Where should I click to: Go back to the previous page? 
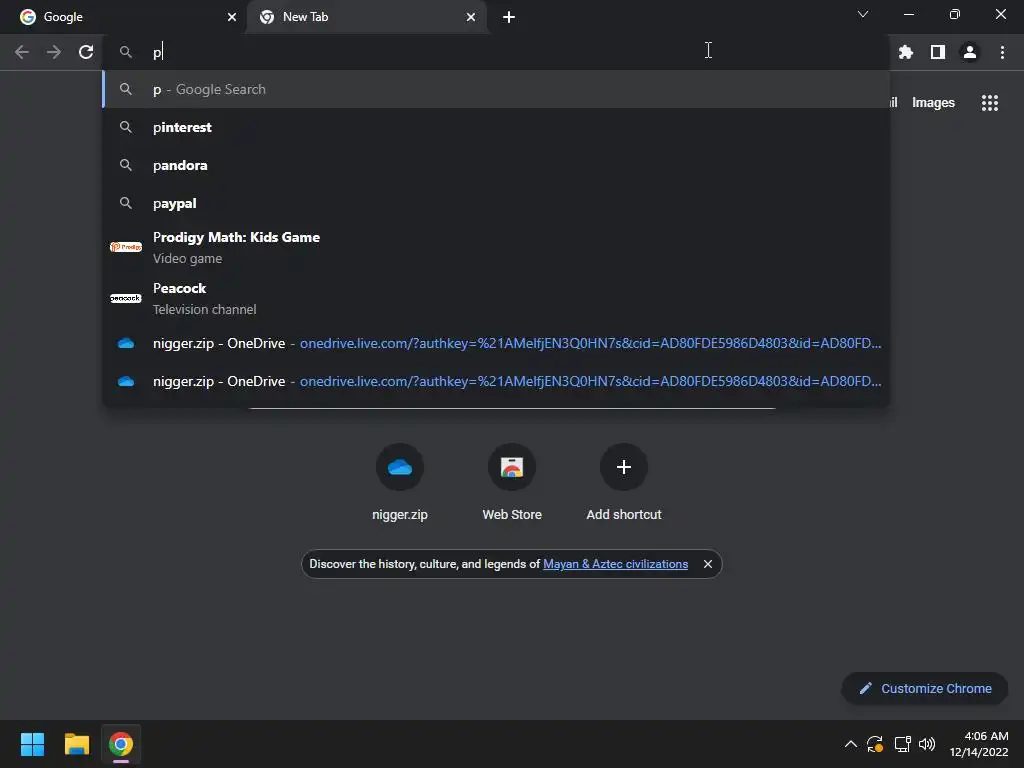(x=22, y=52)
